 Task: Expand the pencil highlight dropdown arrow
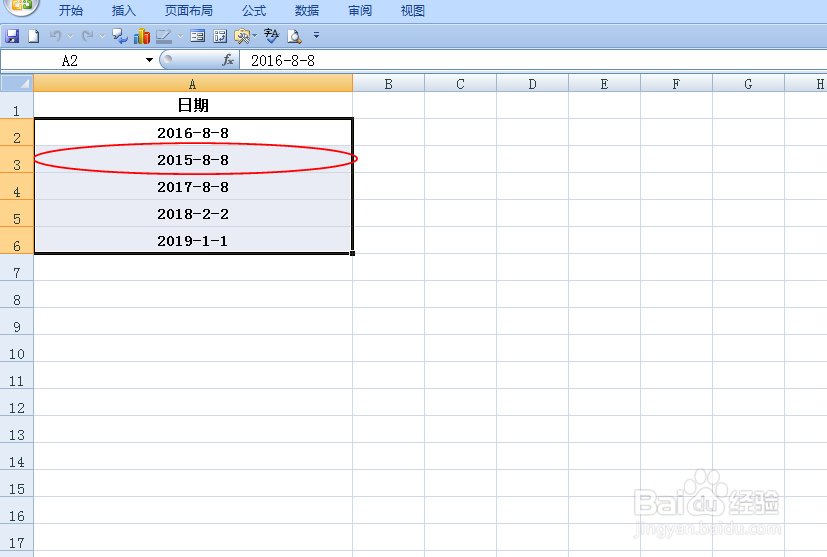click(180, 36)
